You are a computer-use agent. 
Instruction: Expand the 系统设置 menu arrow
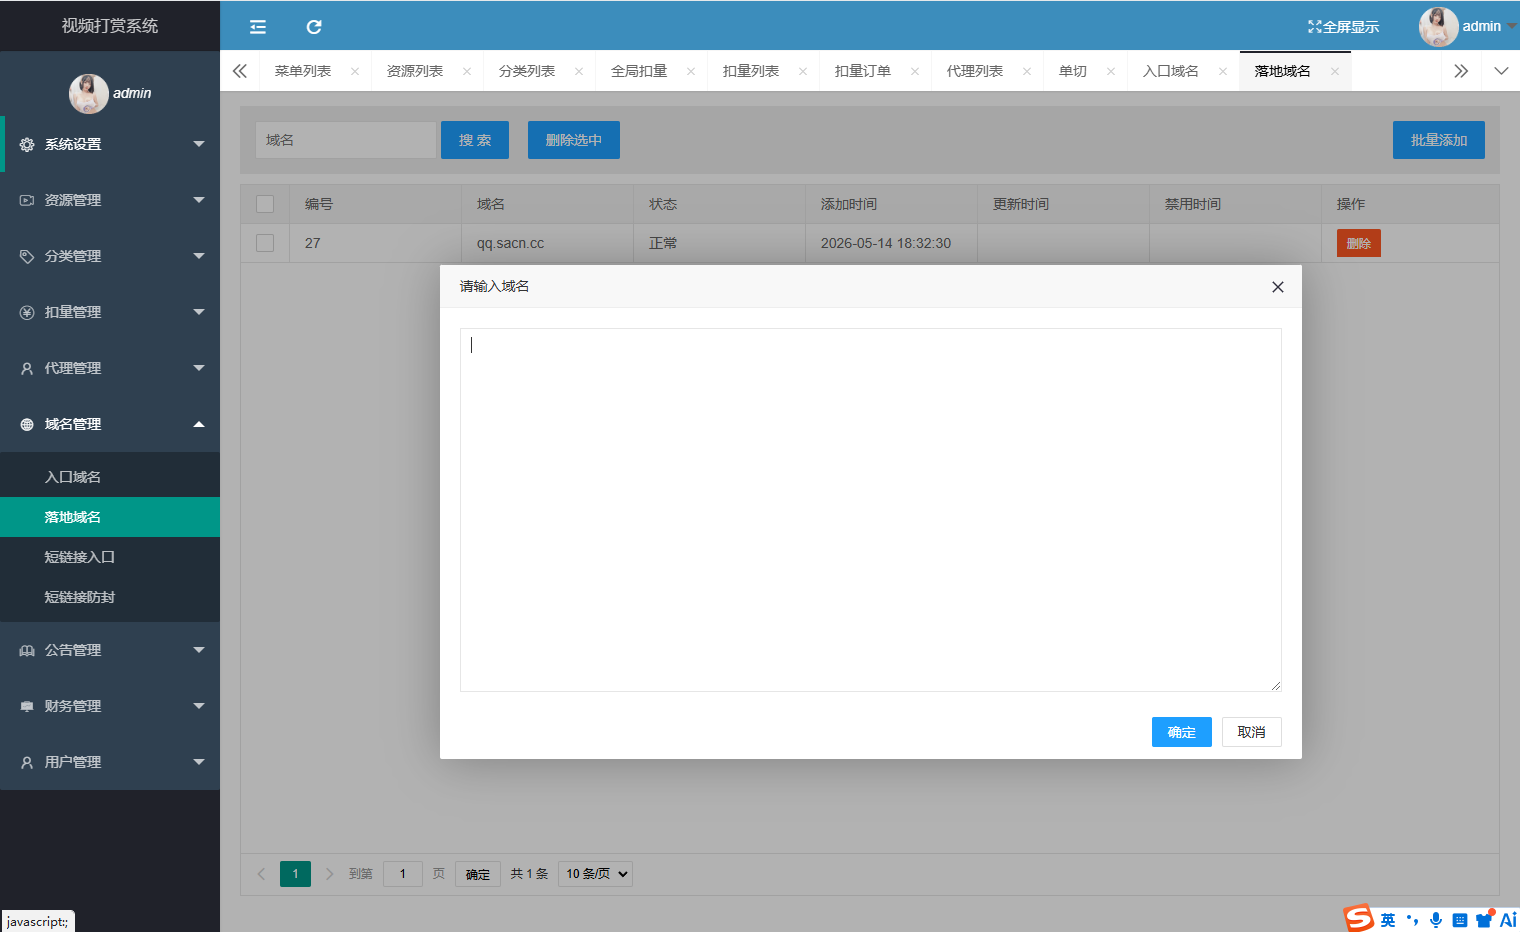pyautogui.click(x=199, y=145)
